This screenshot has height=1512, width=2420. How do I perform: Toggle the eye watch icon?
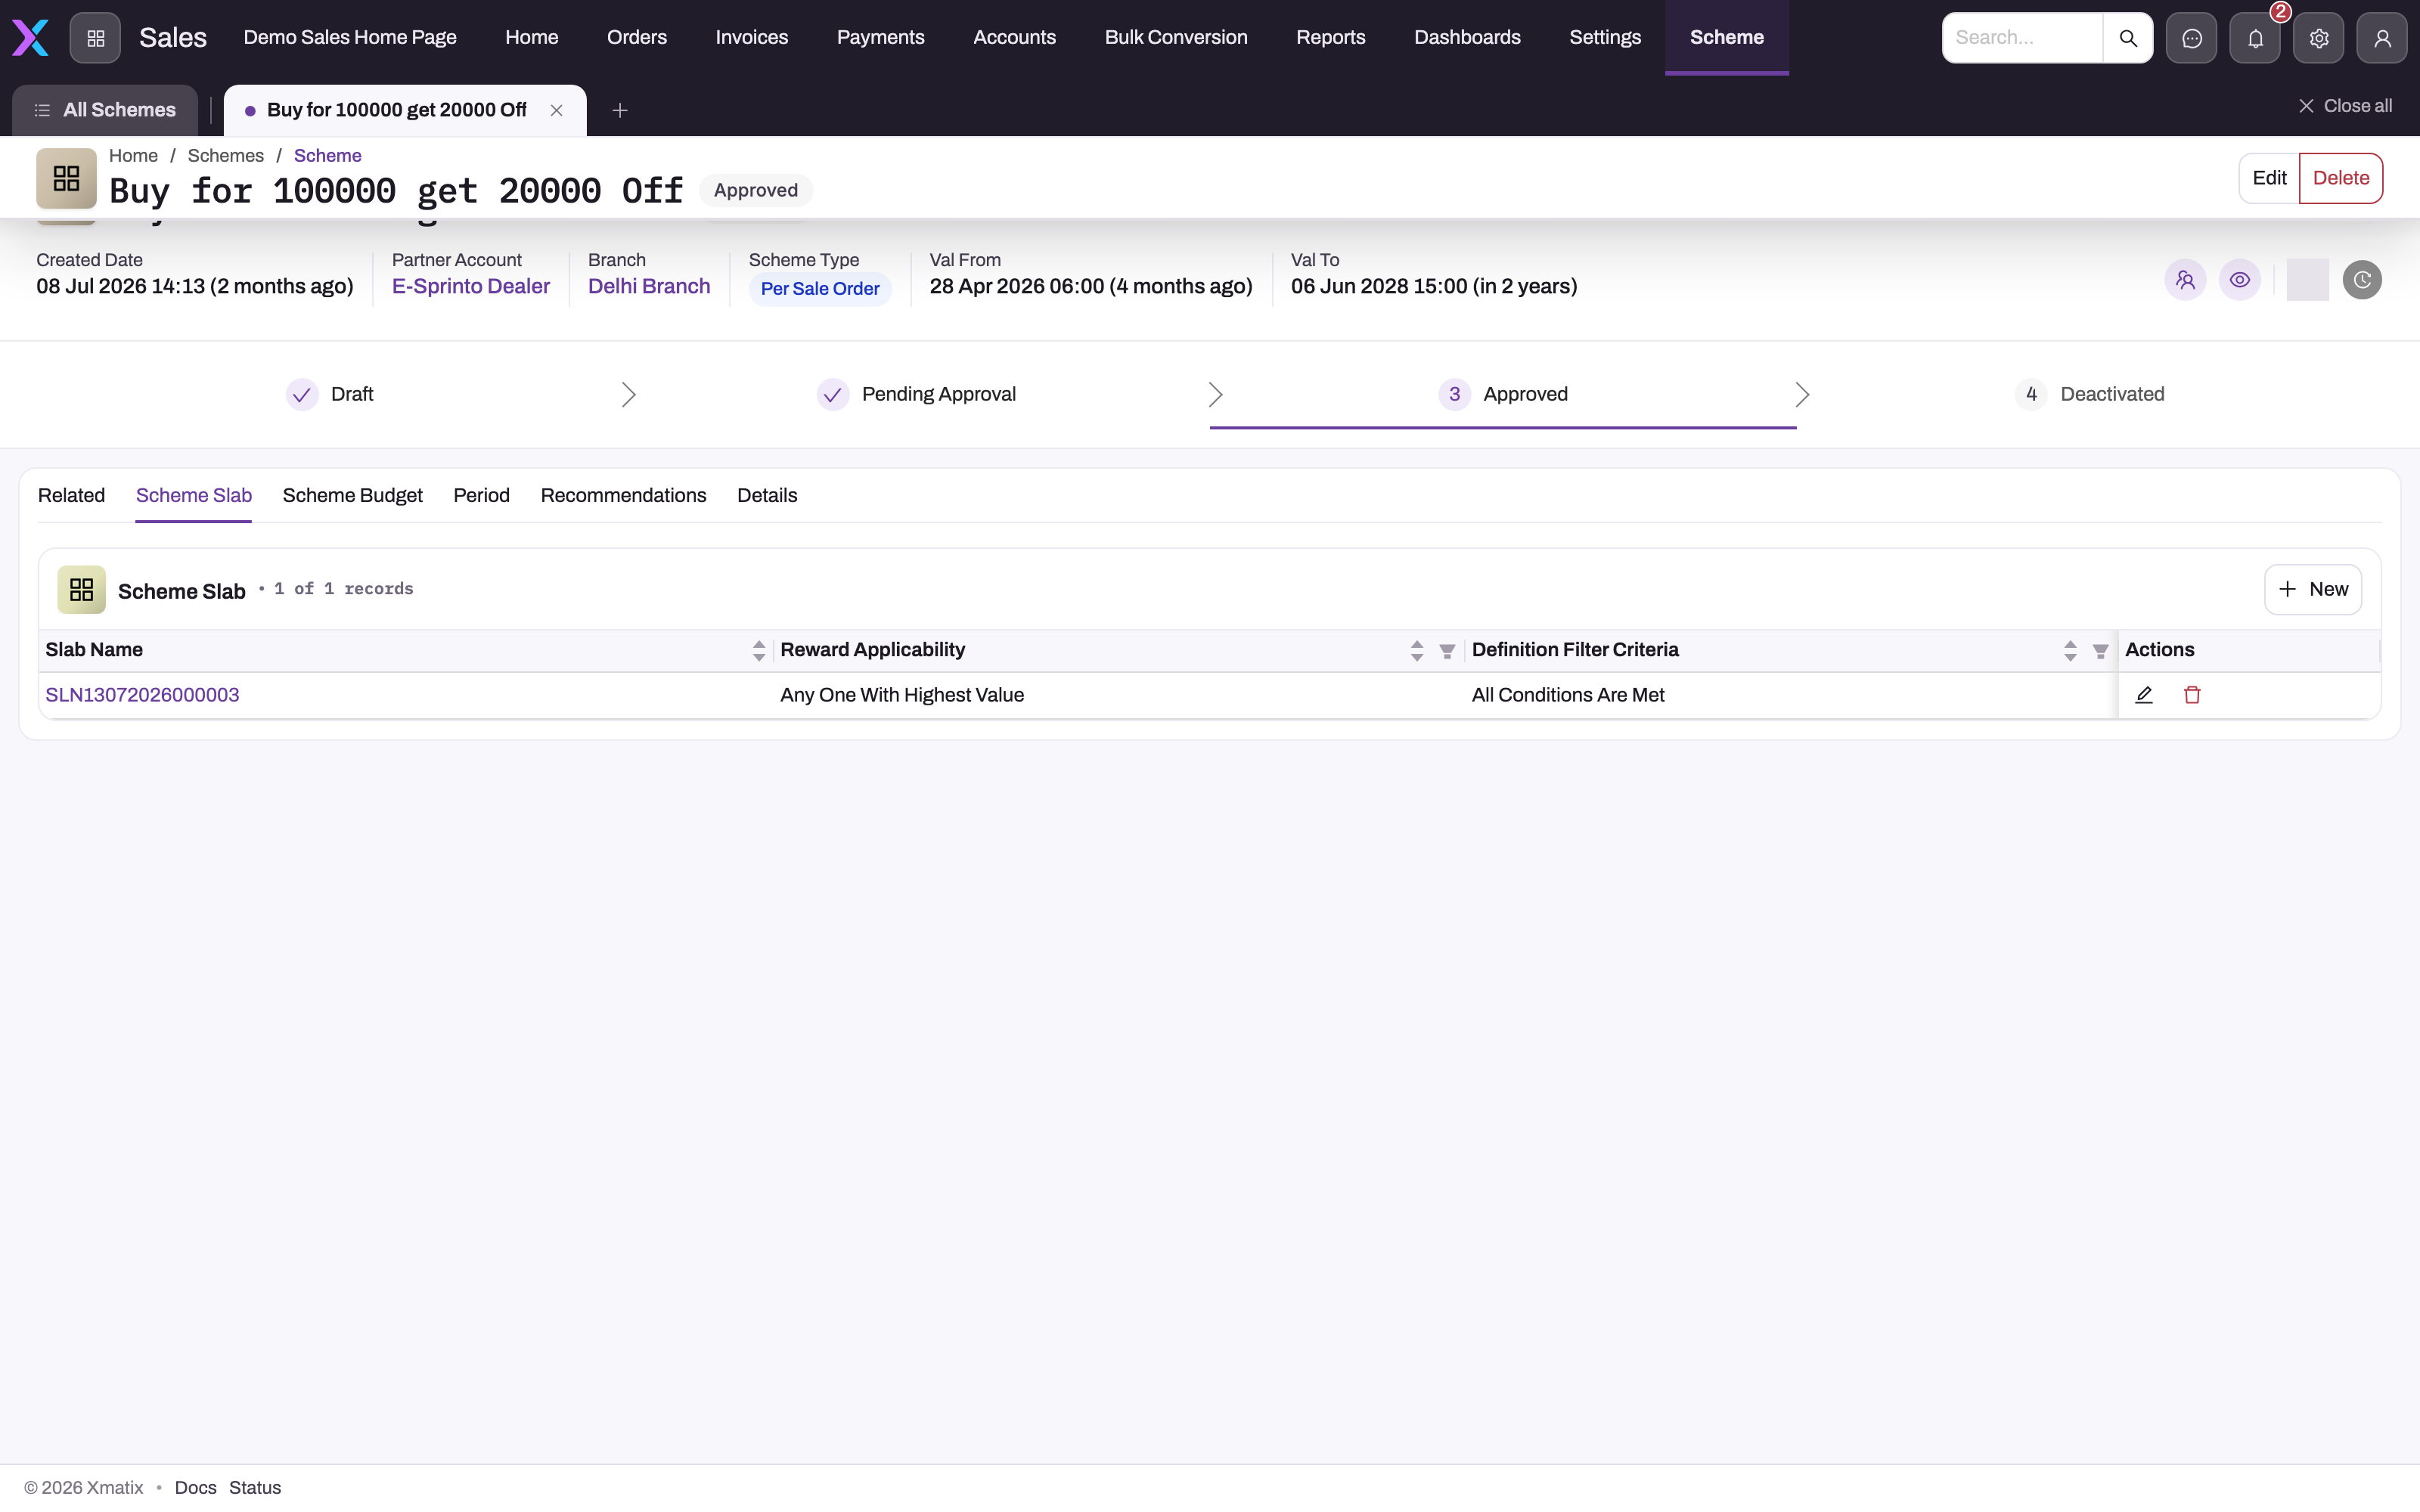tap(2240, 280)
